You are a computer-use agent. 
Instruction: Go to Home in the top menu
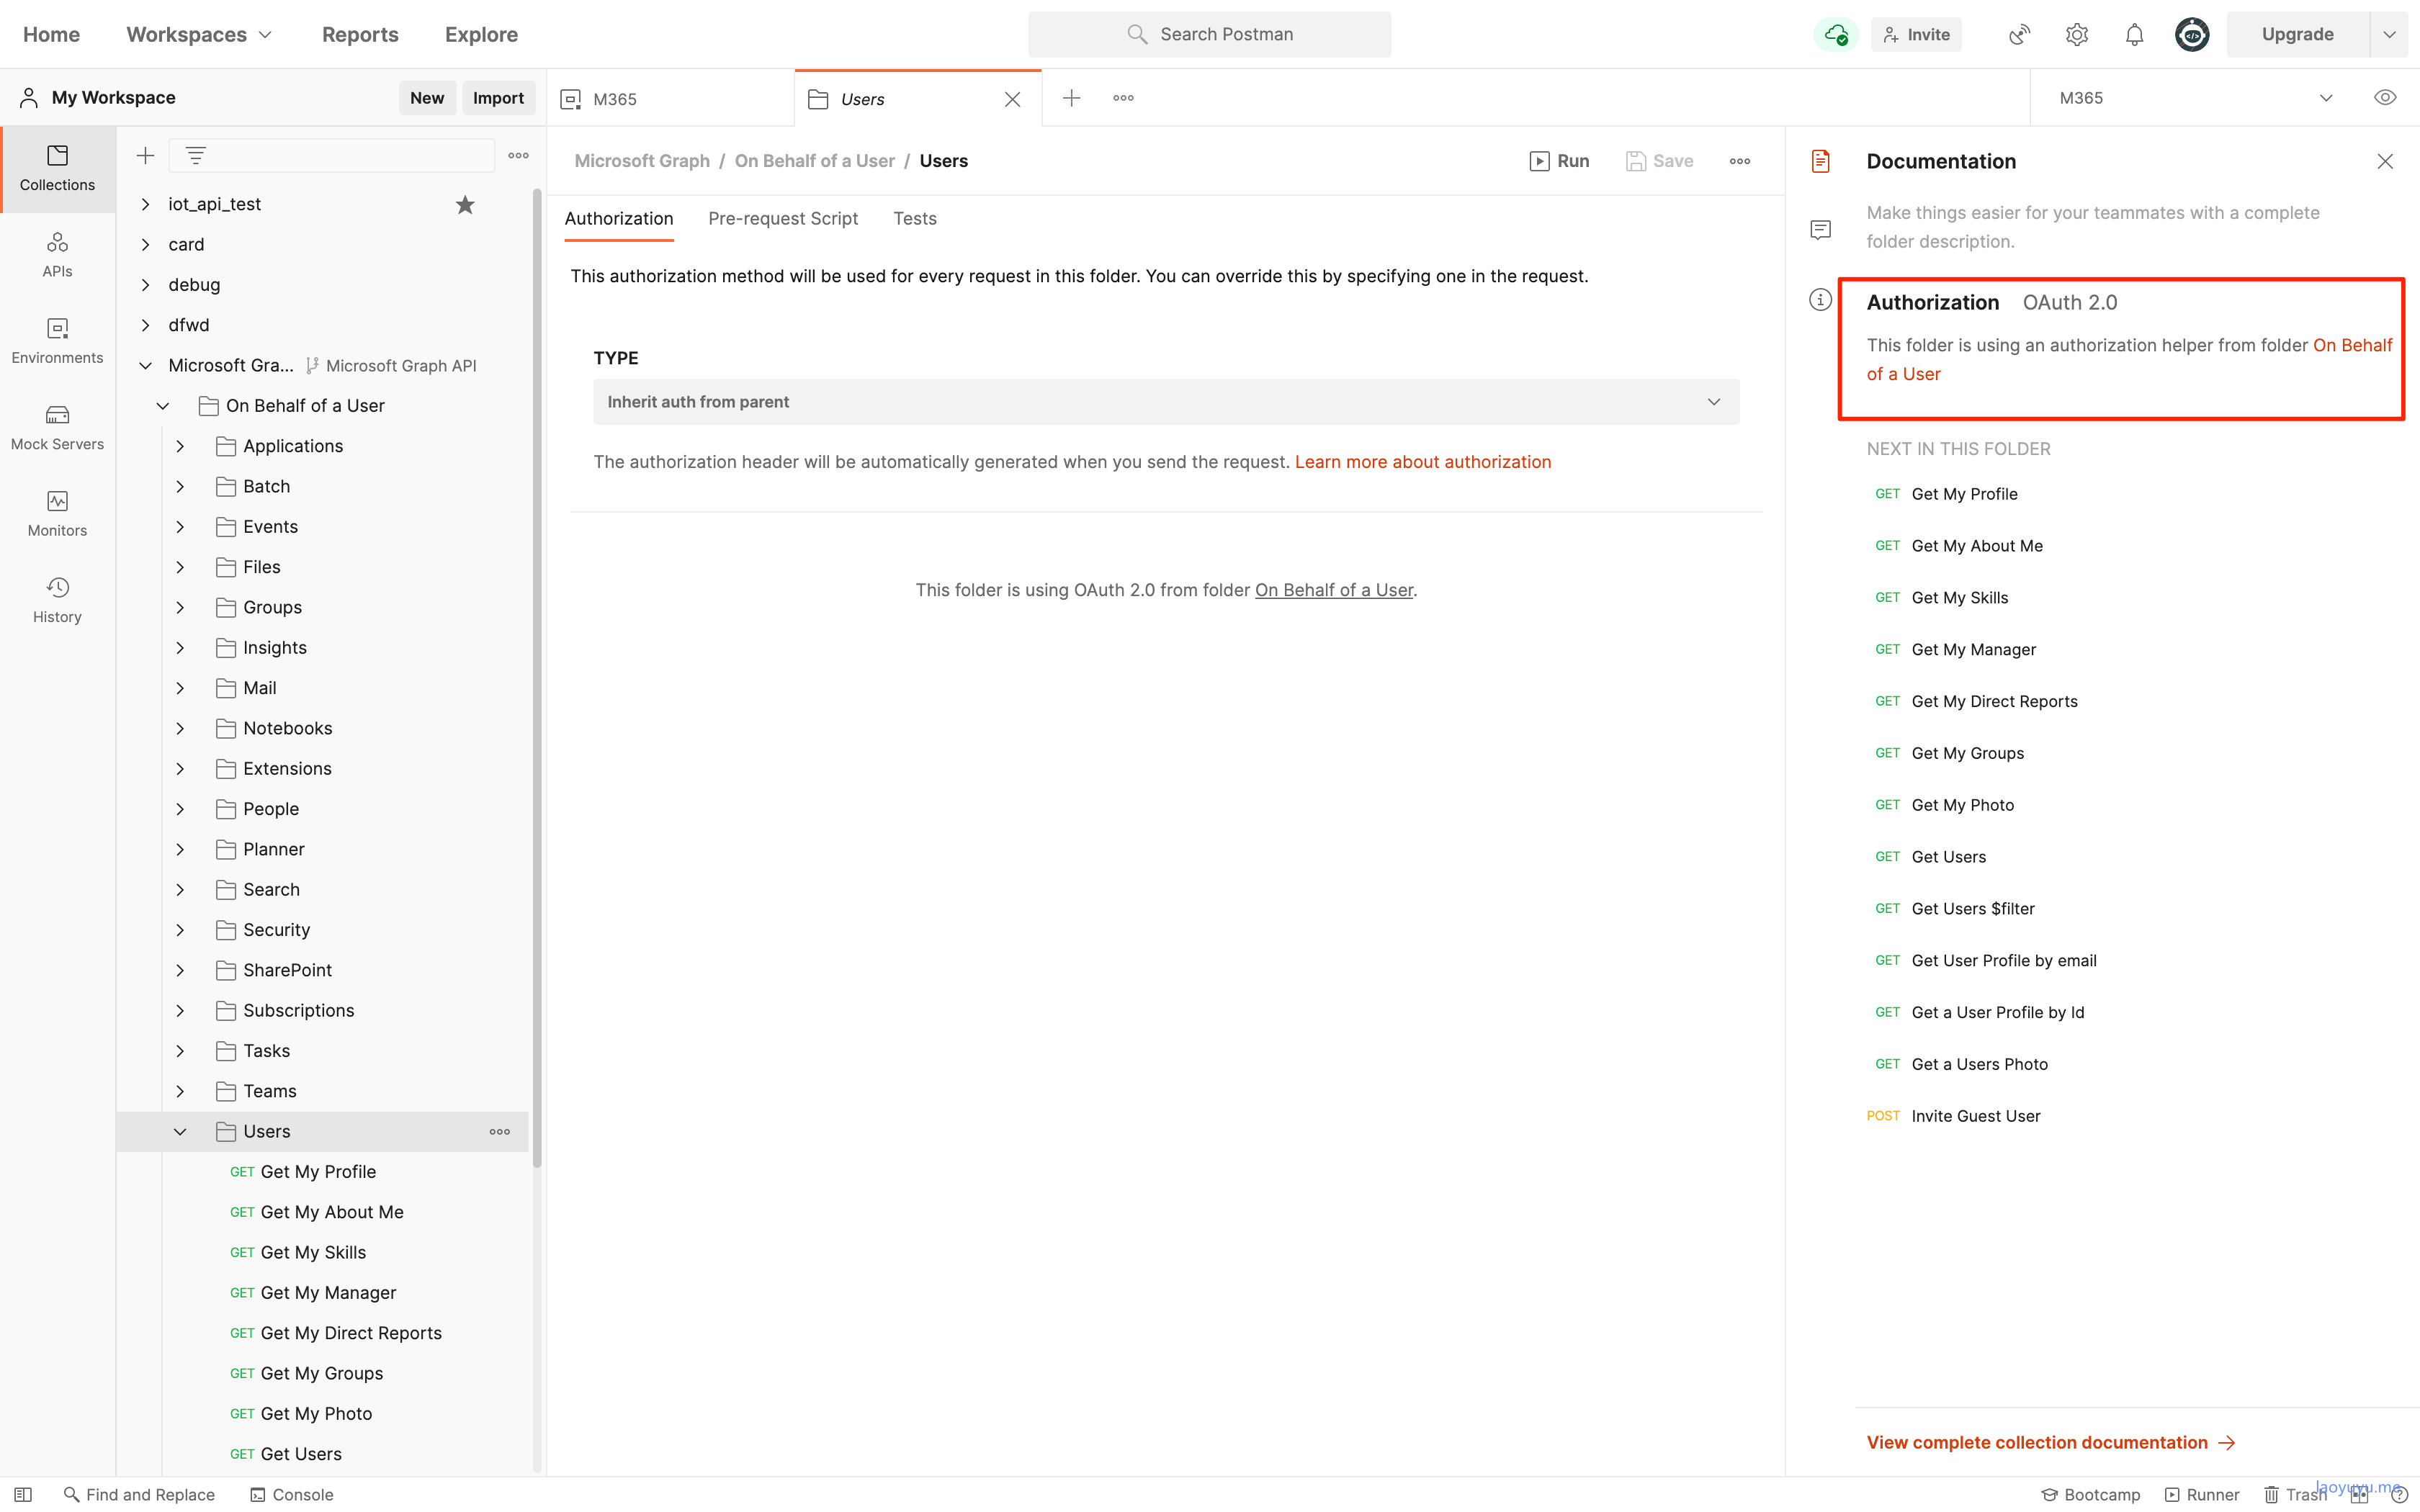point(51,34)
